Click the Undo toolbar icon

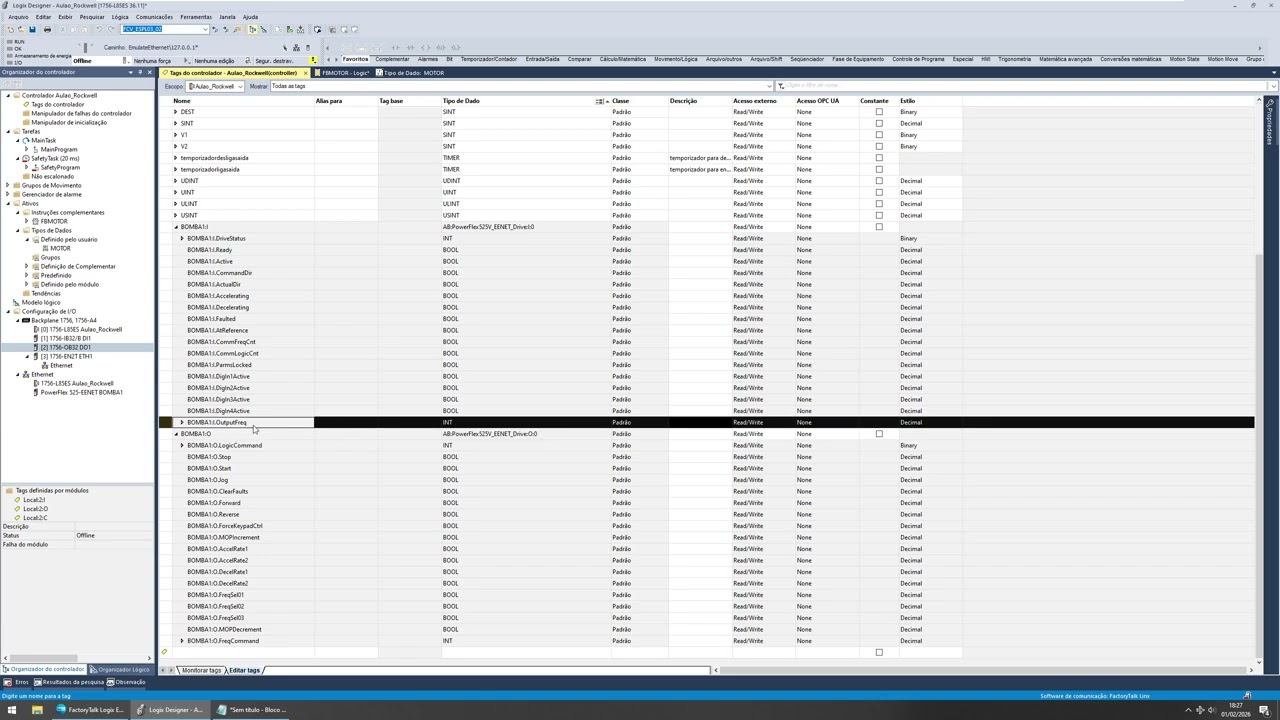coord(98,29)
